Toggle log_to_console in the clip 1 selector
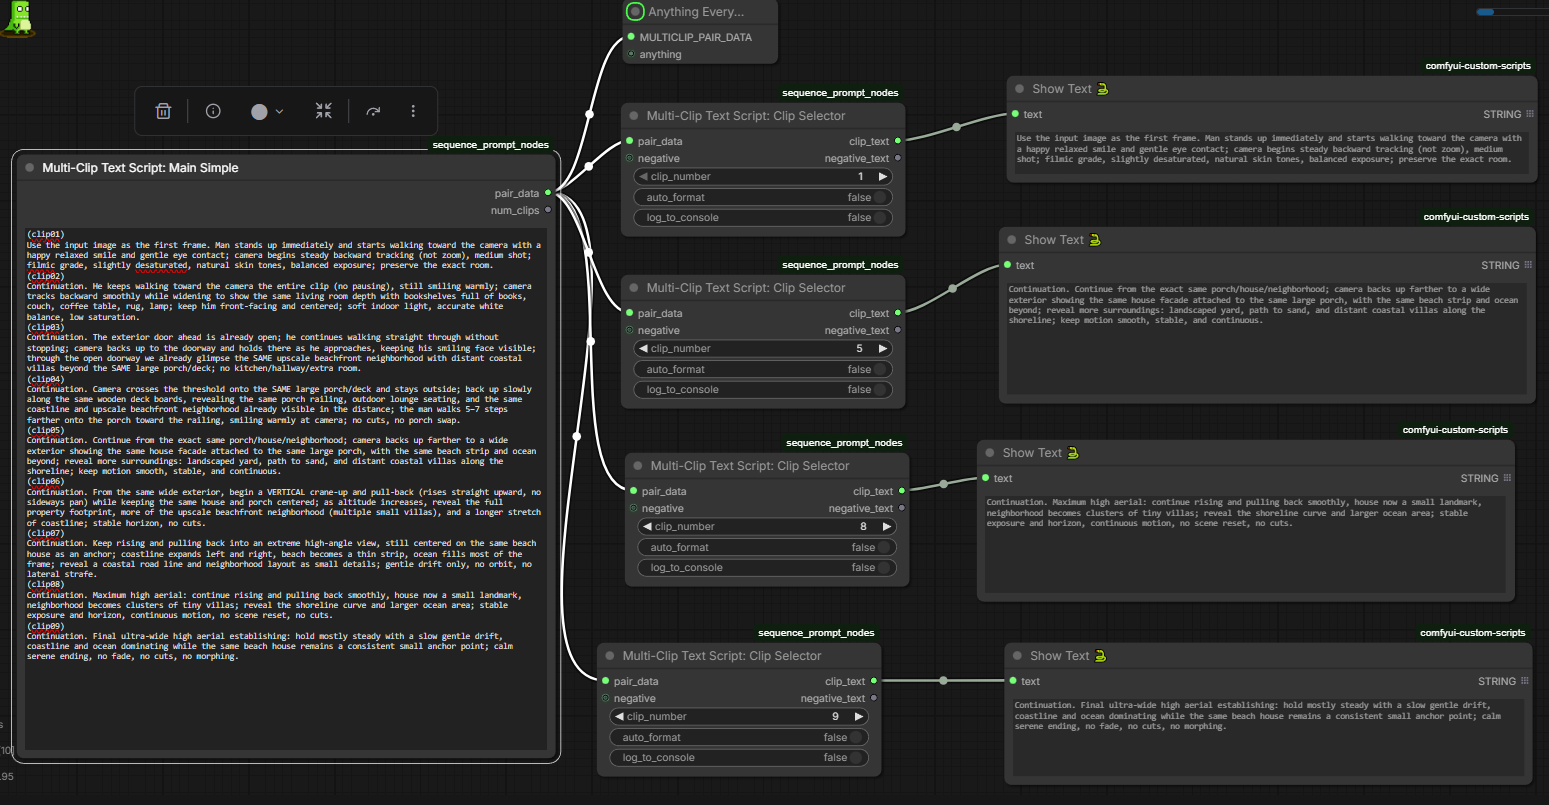The image size is (1549, 805). point(762,218)
